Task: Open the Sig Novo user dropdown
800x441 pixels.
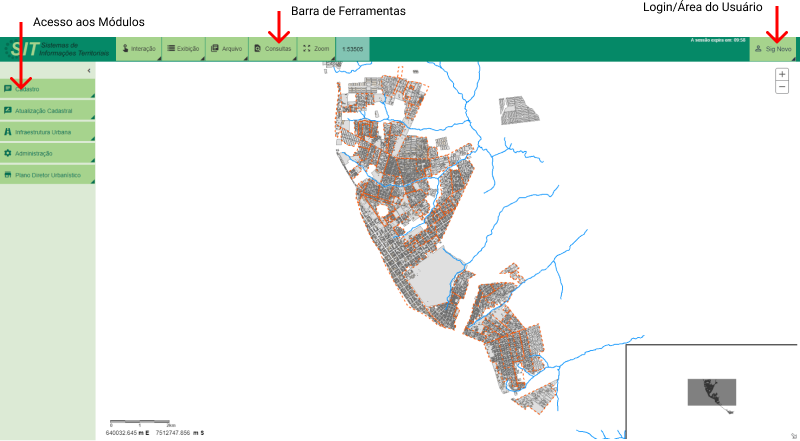Action: (x=773, y=49)
